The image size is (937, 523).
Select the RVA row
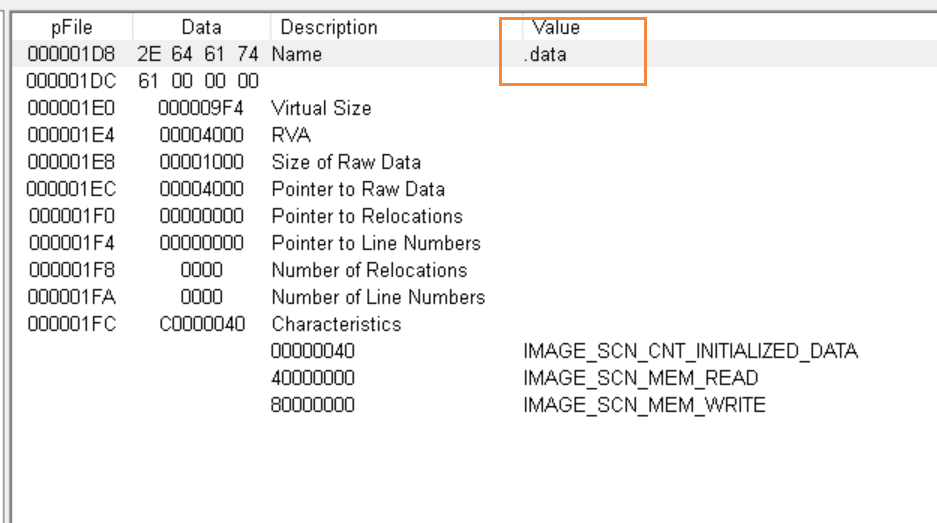[474, 135]
